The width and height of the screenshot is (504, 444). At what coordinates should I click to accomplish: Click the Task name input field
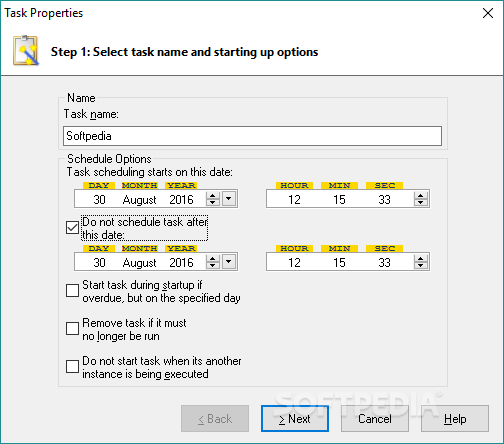pyautogui.click(x=252, y=136)
